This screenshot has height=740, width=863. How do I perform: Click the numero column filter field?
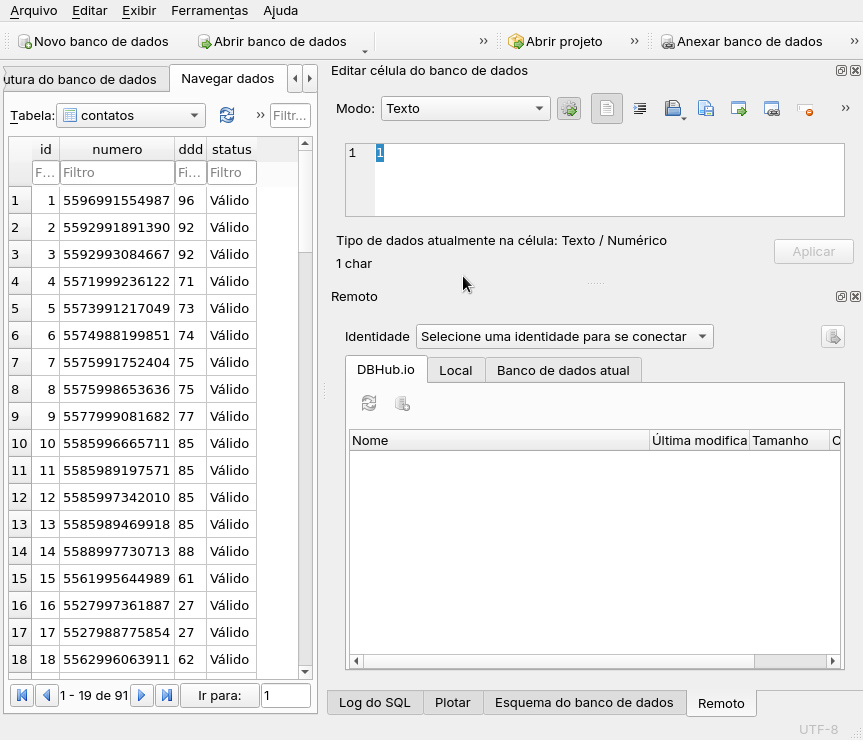pos(116,173)
